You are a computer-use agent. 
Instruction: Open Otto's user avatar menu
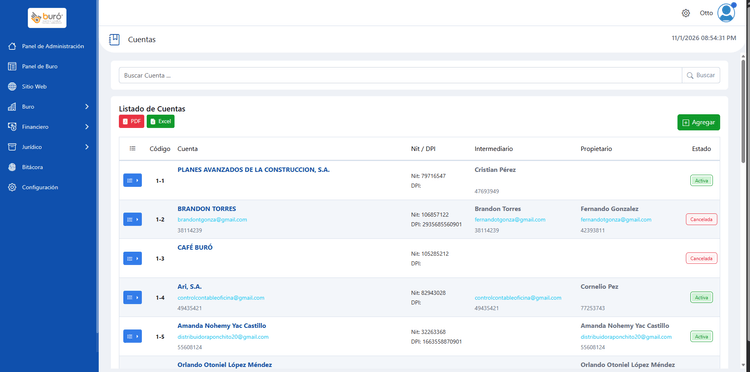(x=726, y=13)
